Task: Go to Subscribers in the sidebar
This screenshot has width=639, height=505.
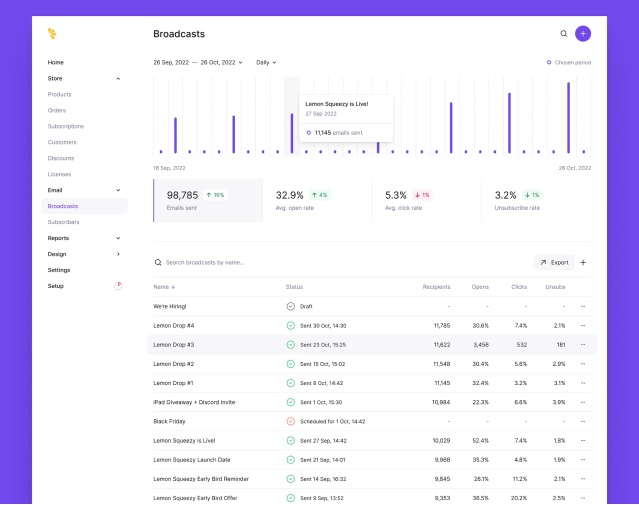Action: [63, 222]
